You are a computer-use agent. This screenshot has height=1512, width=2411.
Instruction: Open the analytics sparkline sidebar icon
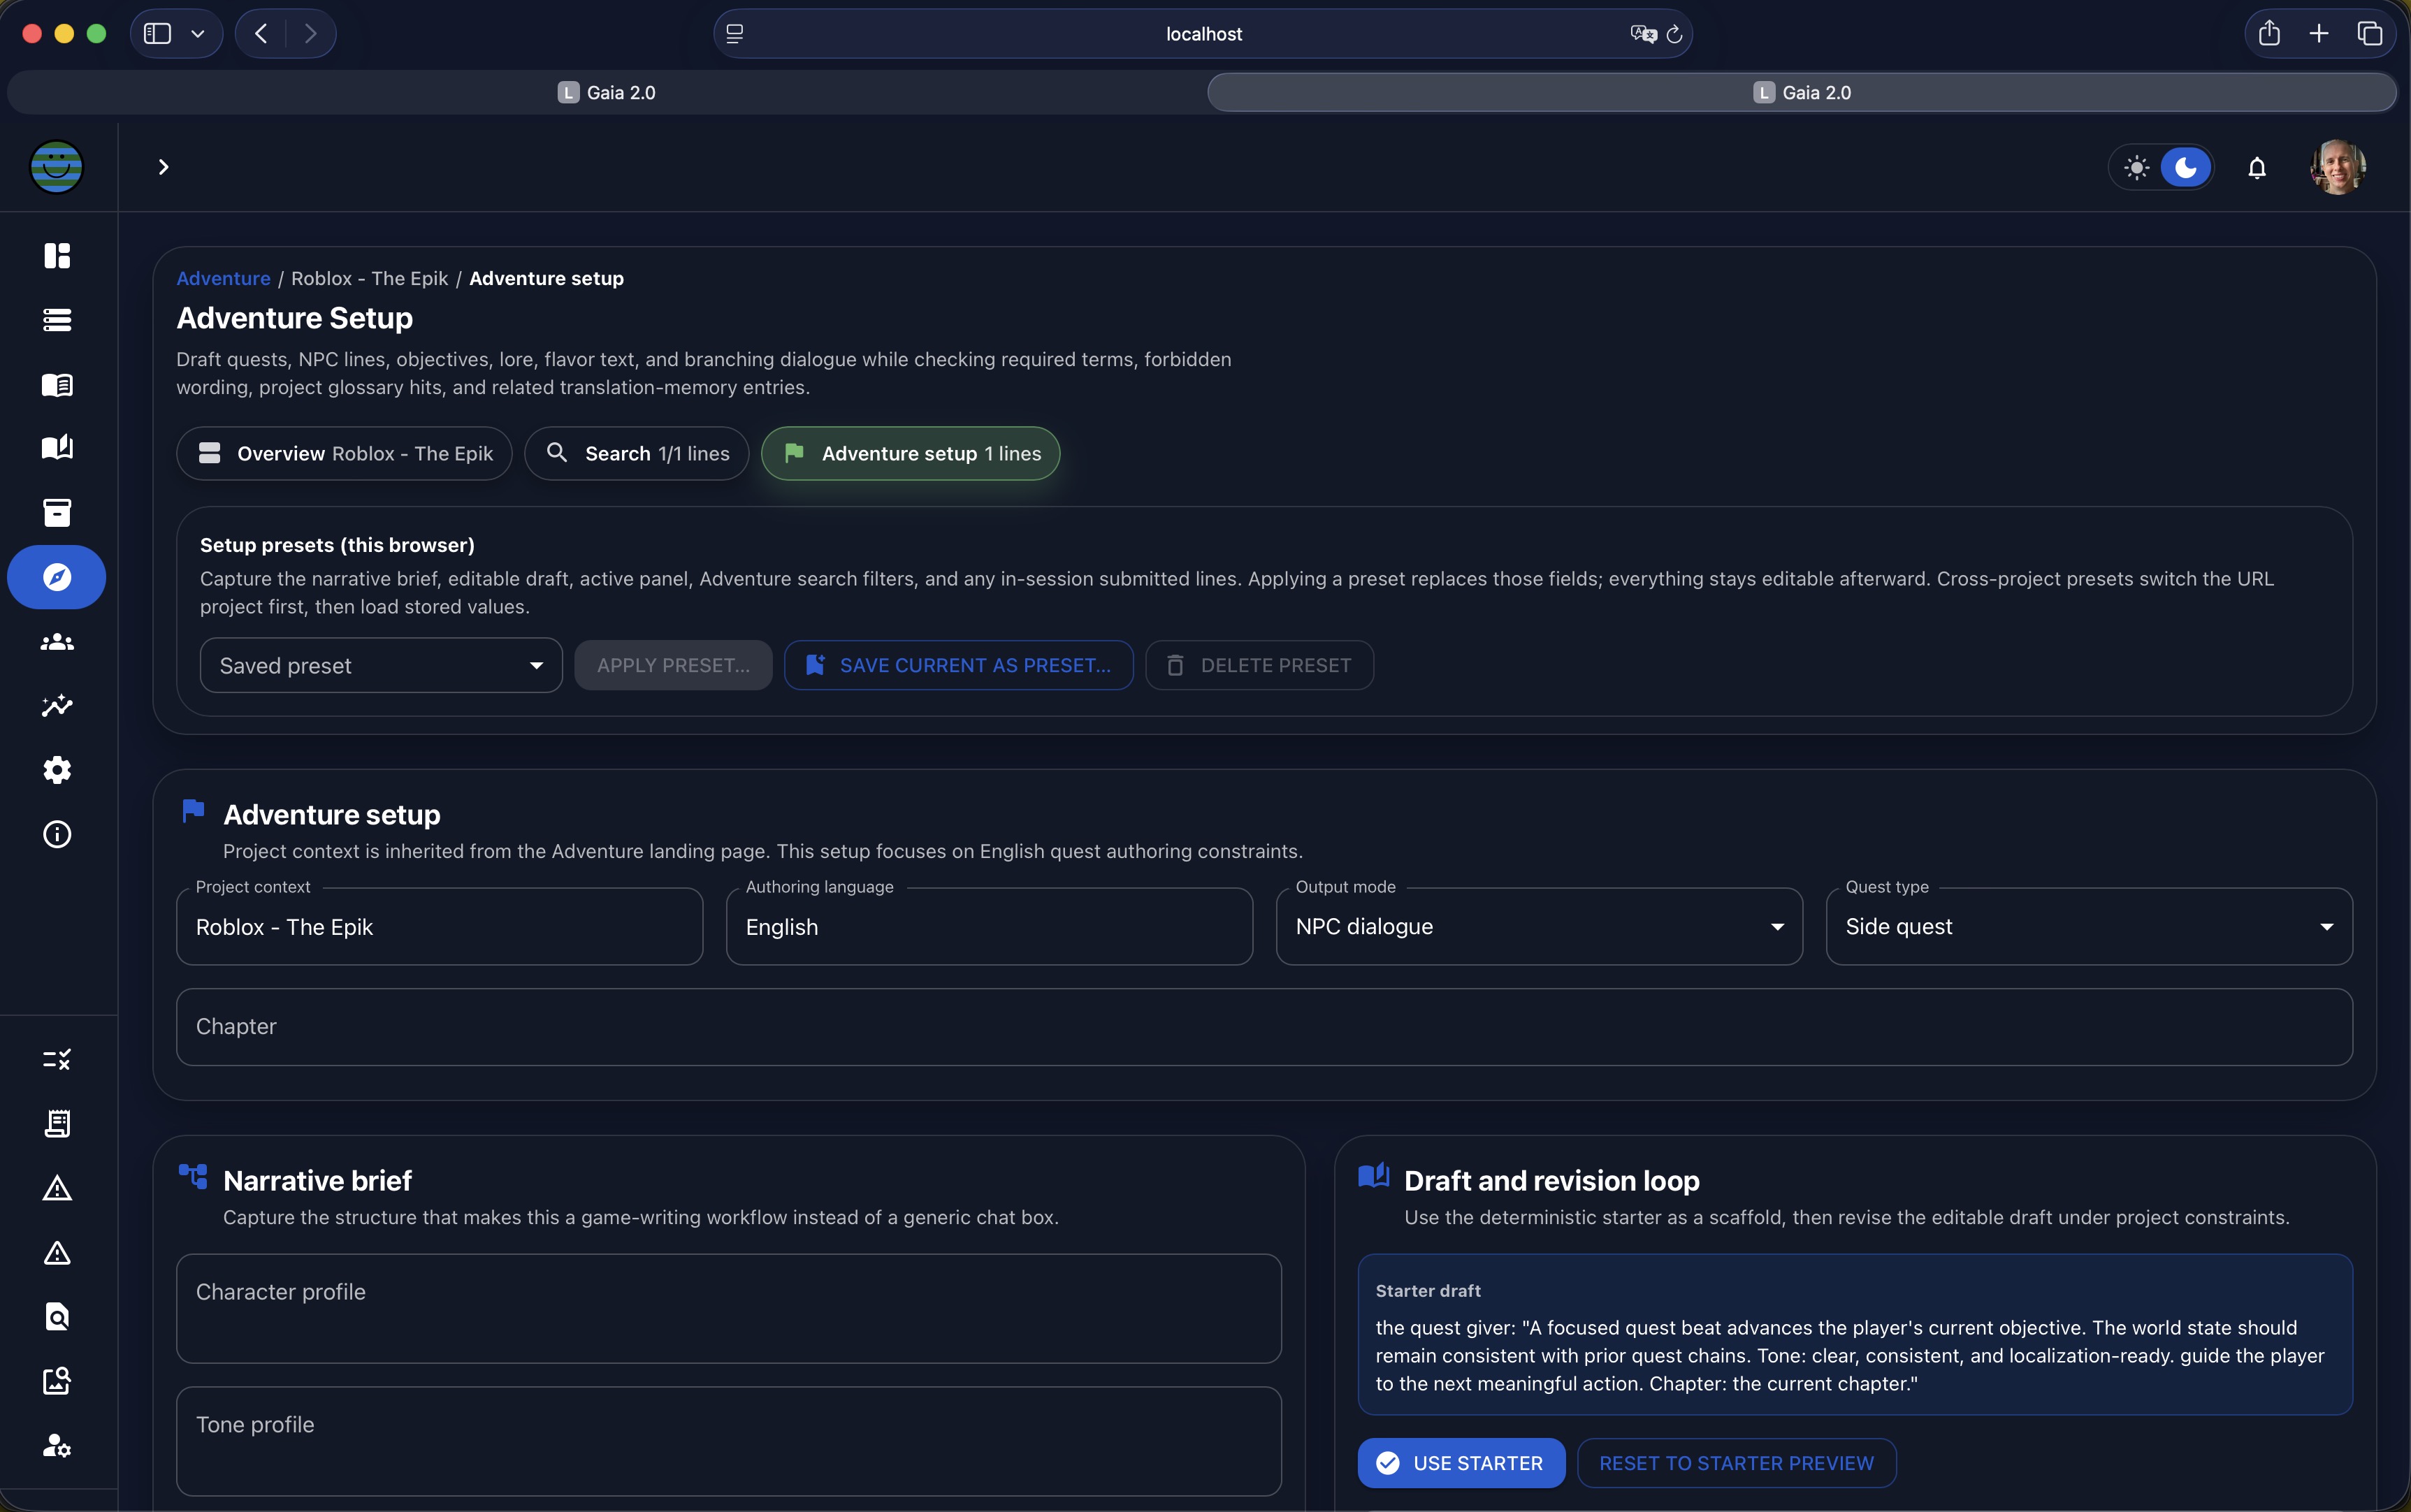coord(57,706)
